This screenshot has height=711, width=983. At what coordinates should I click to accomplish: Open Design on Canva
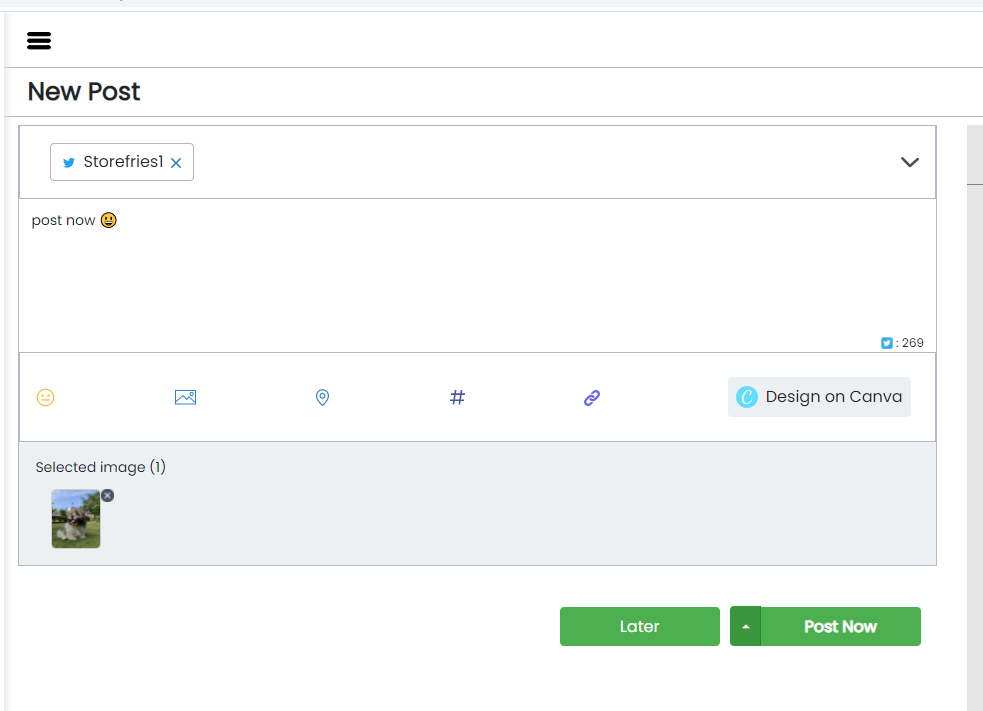click(819, 397)
